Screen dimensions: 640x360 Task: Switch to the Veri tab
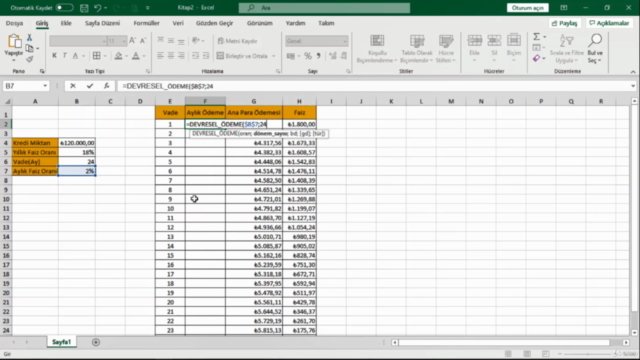pyautogui.click(x=178, y=23)
